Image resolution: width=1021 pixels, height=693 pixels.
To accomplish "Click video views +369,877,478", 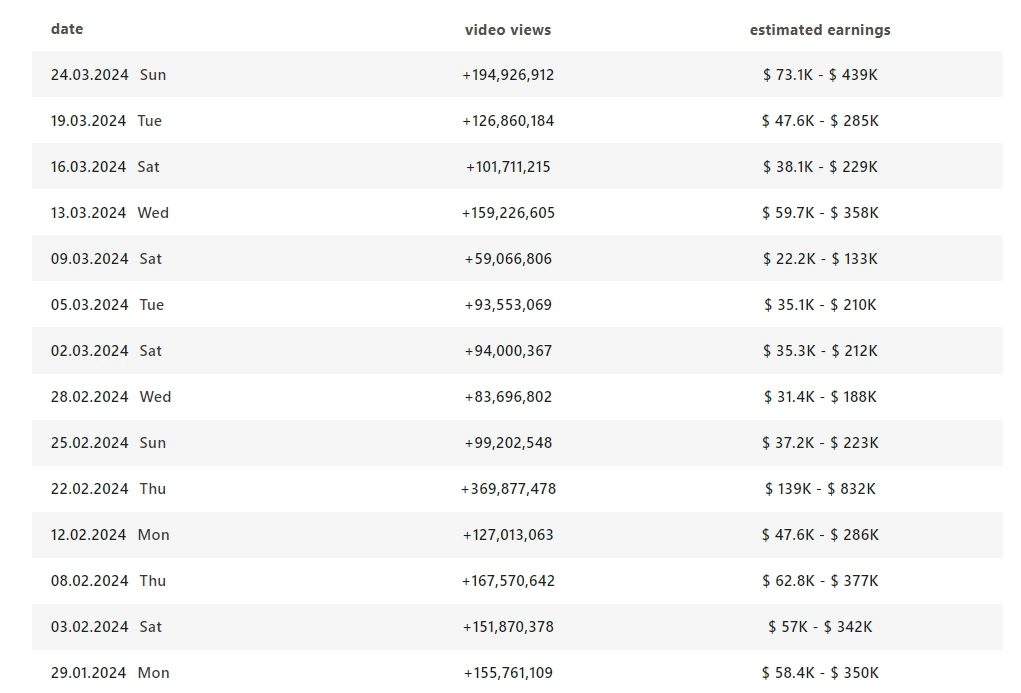I will pos(508,489).
